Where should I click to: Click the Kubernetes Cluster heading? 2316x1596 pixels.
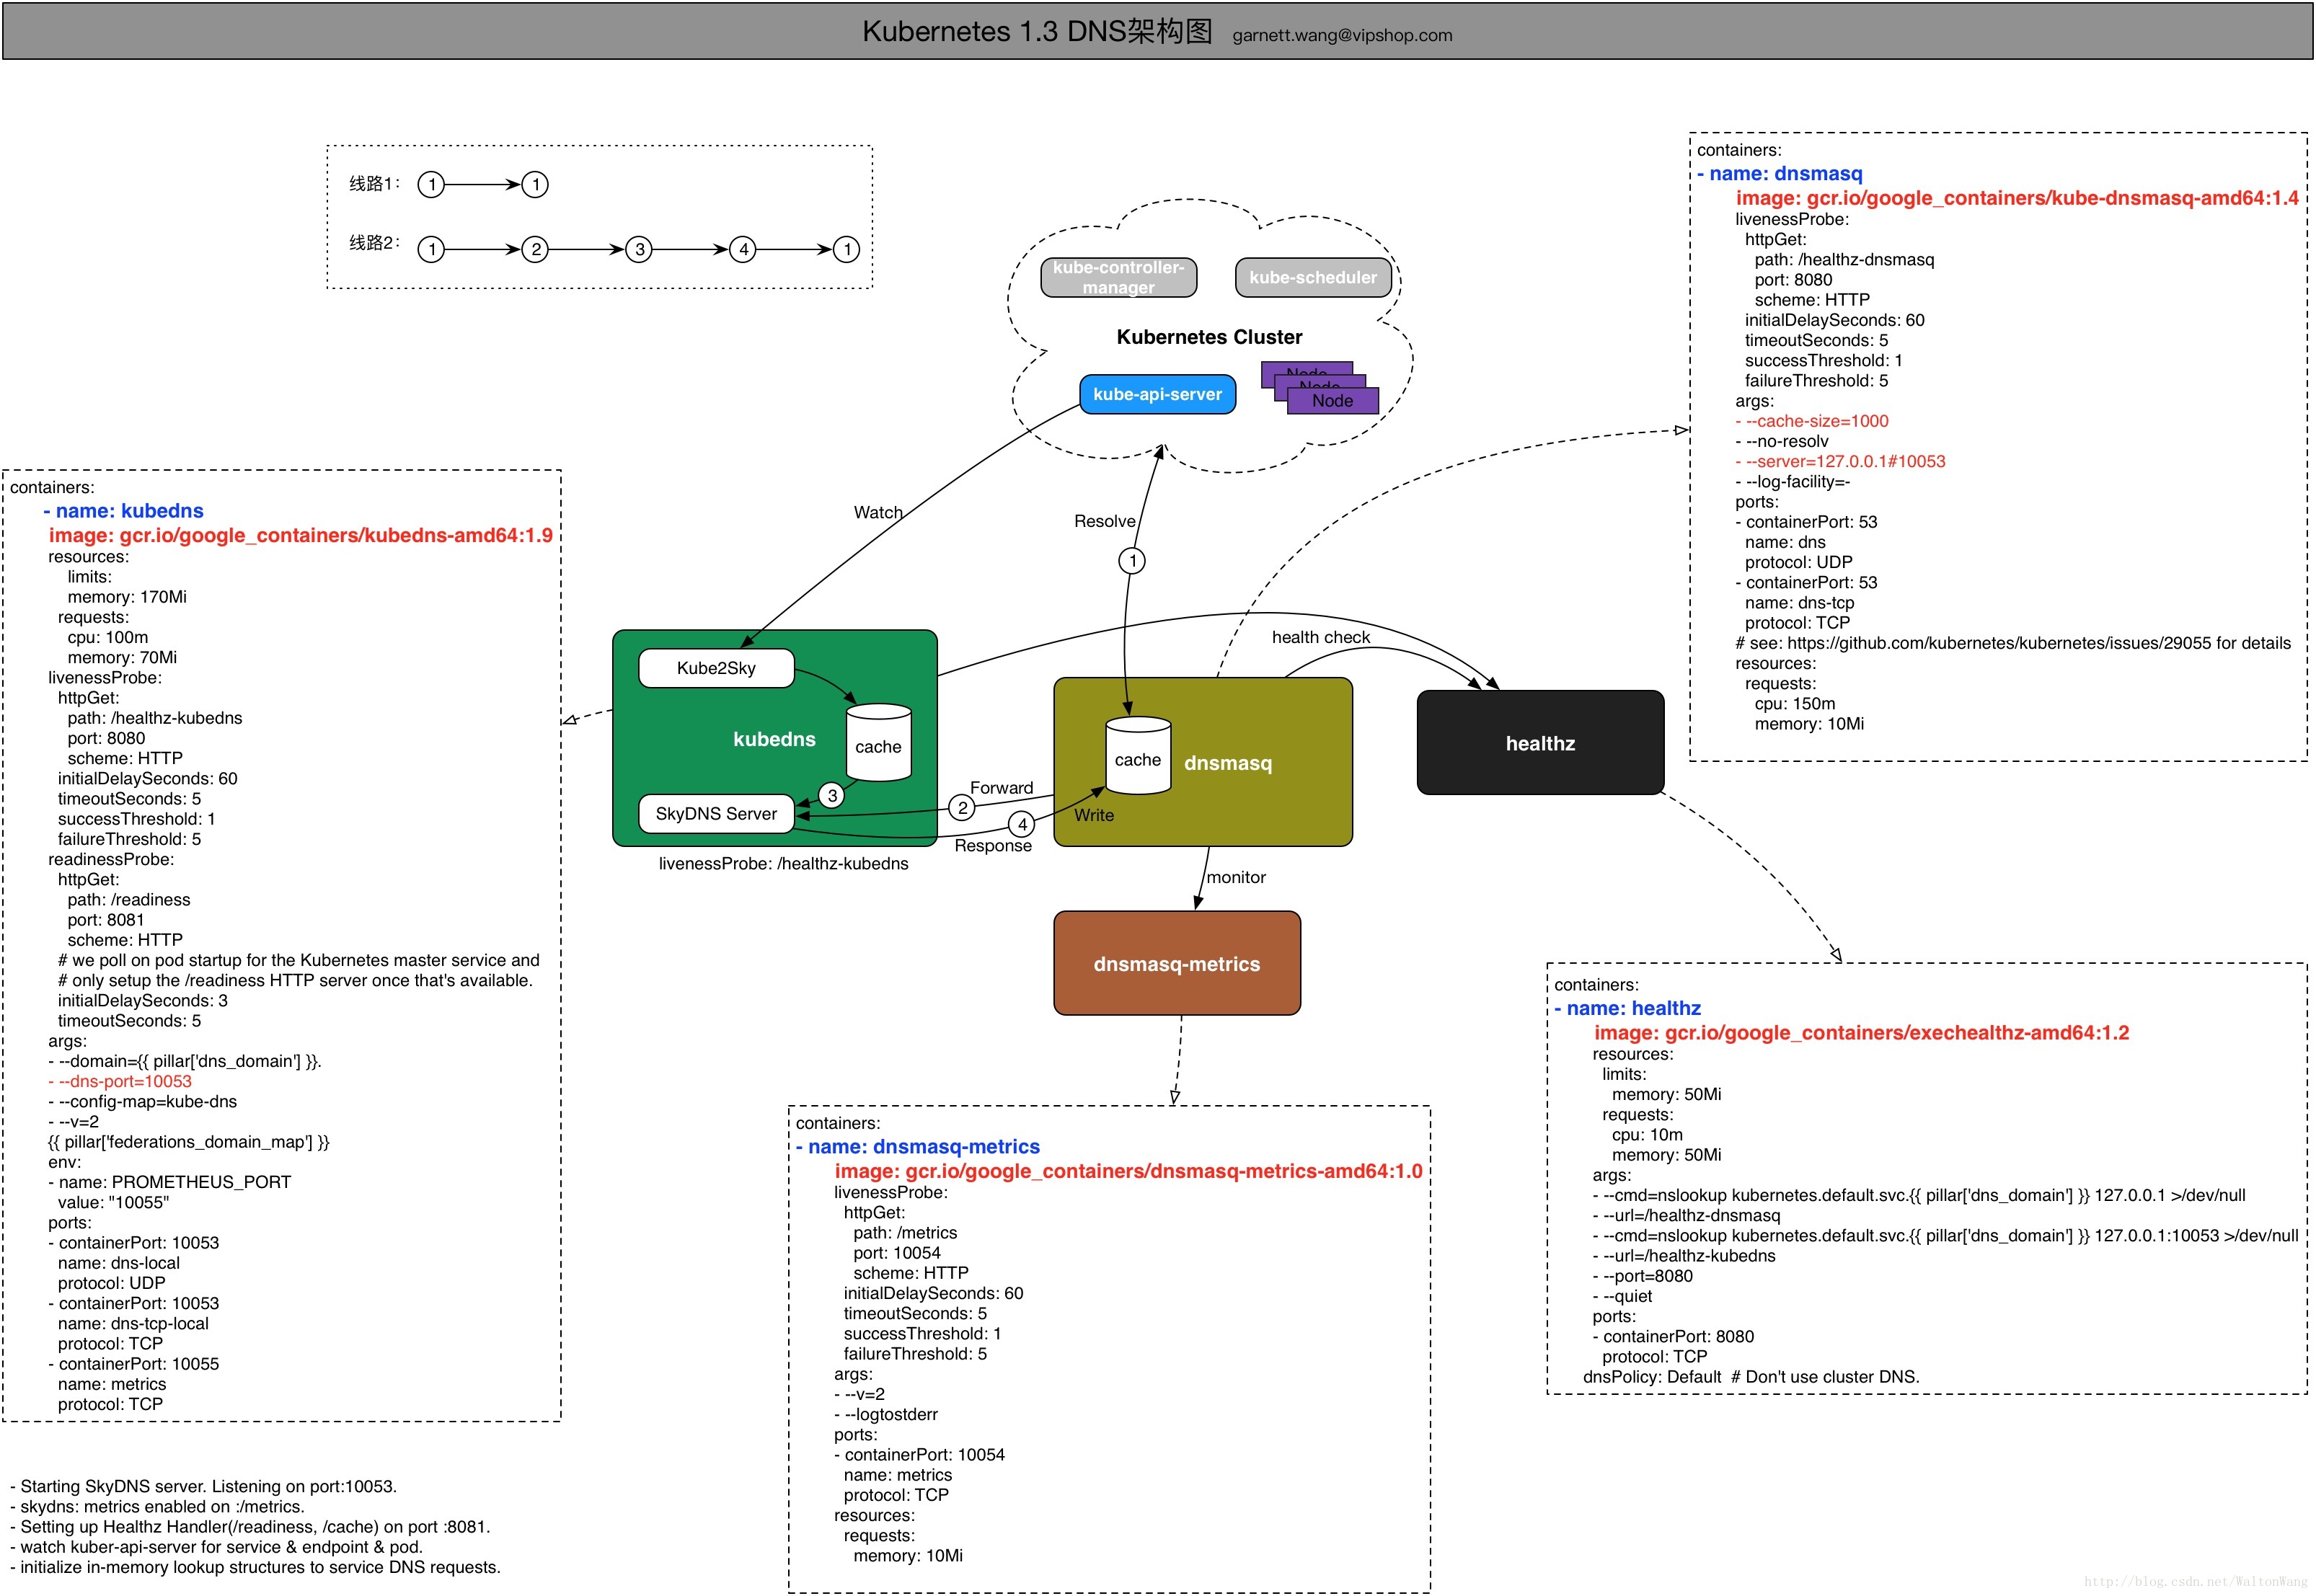pyautogui.click(x=1209, y=337)
